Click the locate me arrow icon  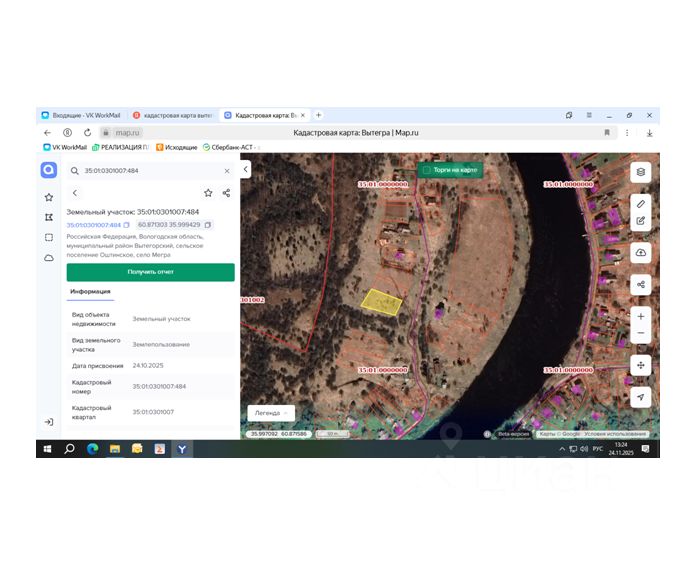pyautogui.click(x=641, y=397)
